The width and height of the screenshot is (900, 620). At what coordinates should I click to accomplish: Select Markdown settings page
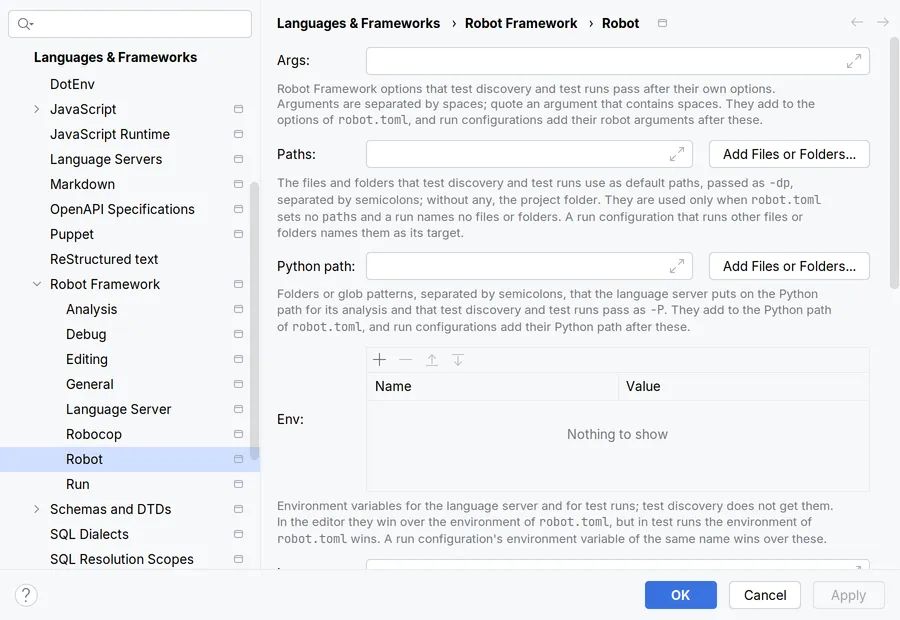click(x=82, y=184)
